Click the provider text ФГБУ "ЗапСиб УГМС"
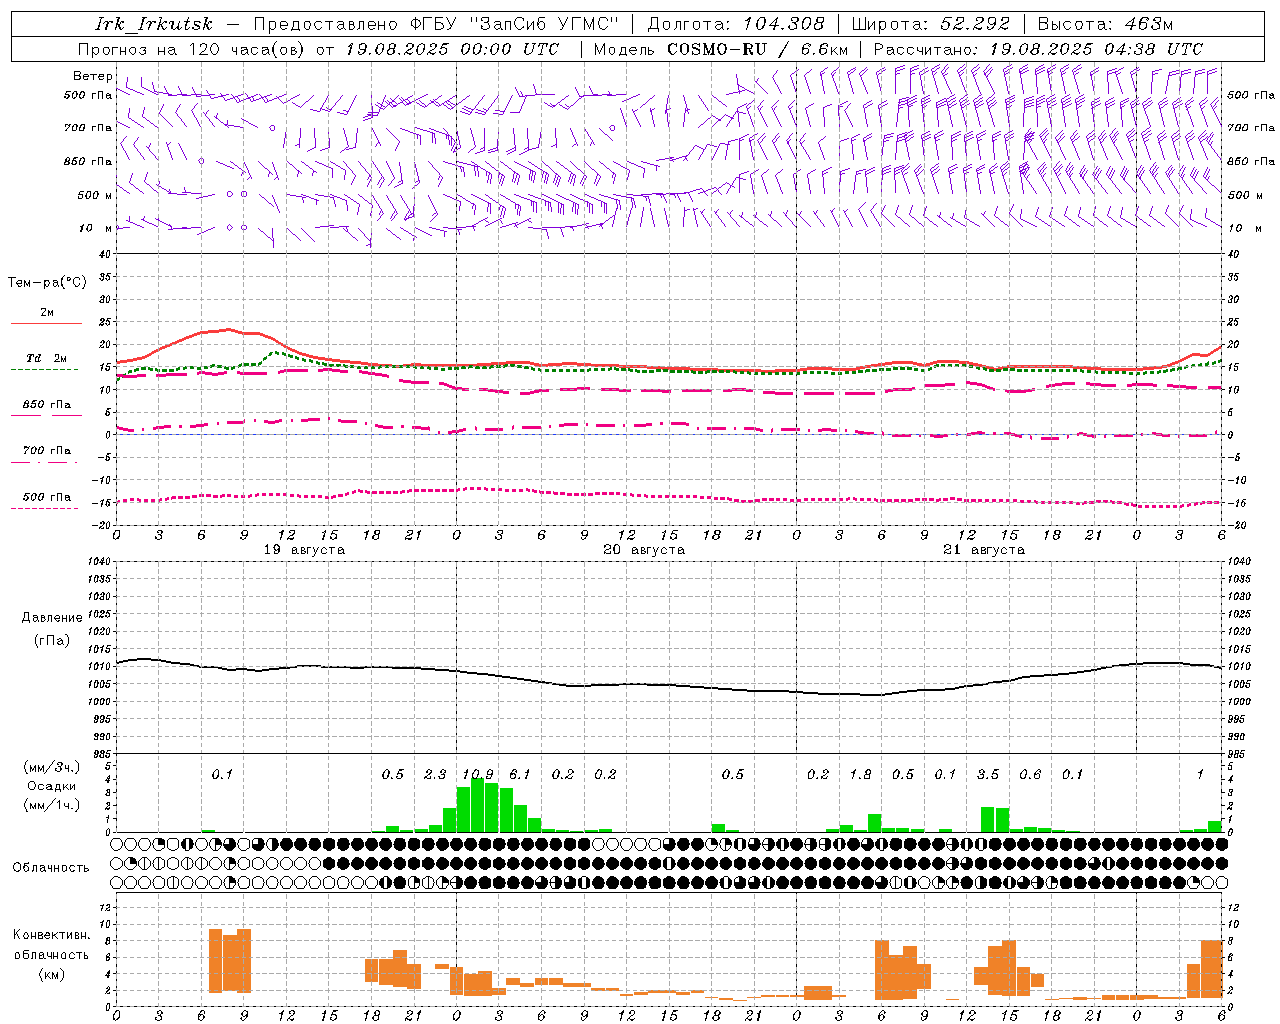Image resolution: width=1280 pixels, height=1024 pixels. (514, 24)
